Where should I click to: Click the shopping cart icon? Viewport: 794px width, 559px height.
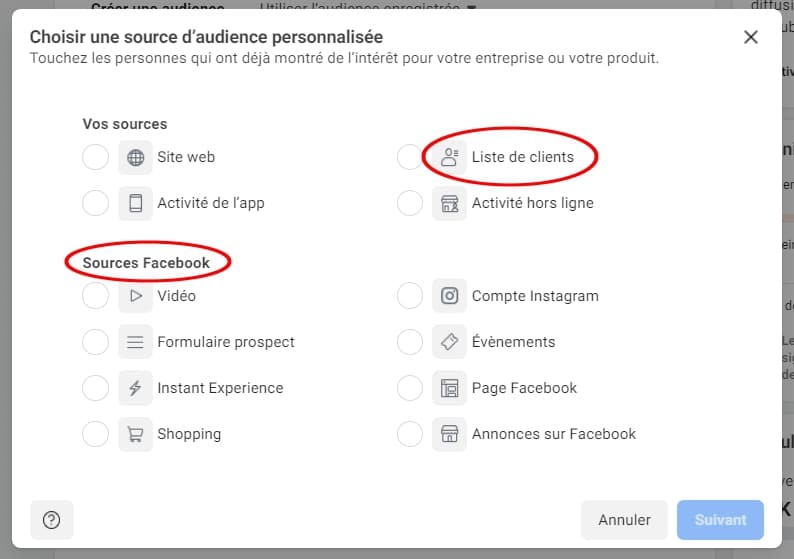coord(135,434)
